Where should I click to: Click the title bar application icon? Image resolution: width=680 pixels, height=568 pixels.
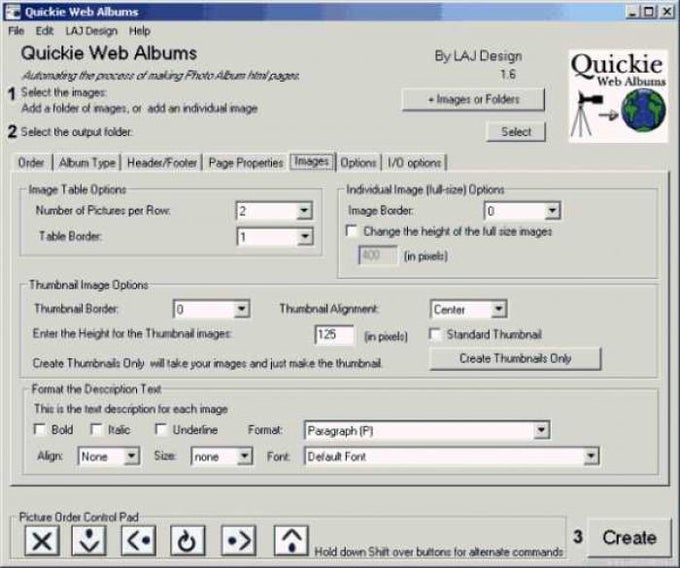pyautogui.click(x=13, y=12)
